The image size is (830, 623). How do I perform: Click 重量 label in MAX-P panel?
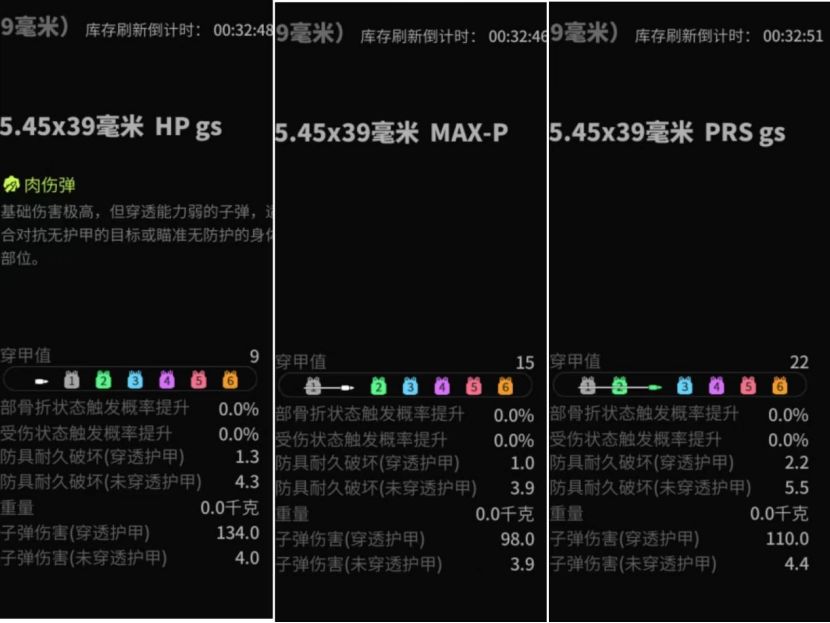(292, 514)
